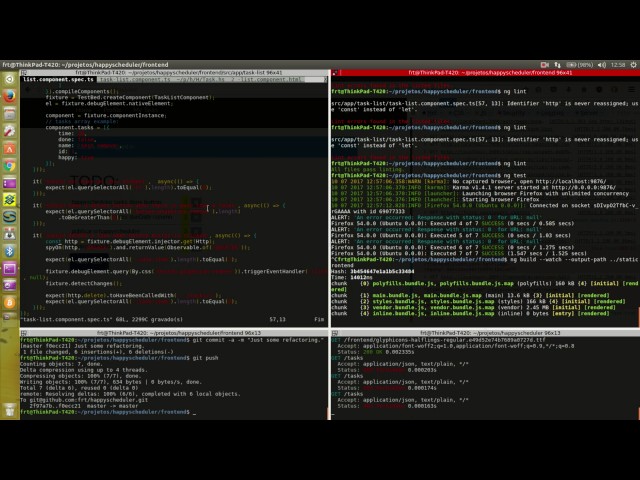Open the sound volume indicator
The width and height of the screenshot is (640, 480).
click(602, 65)
